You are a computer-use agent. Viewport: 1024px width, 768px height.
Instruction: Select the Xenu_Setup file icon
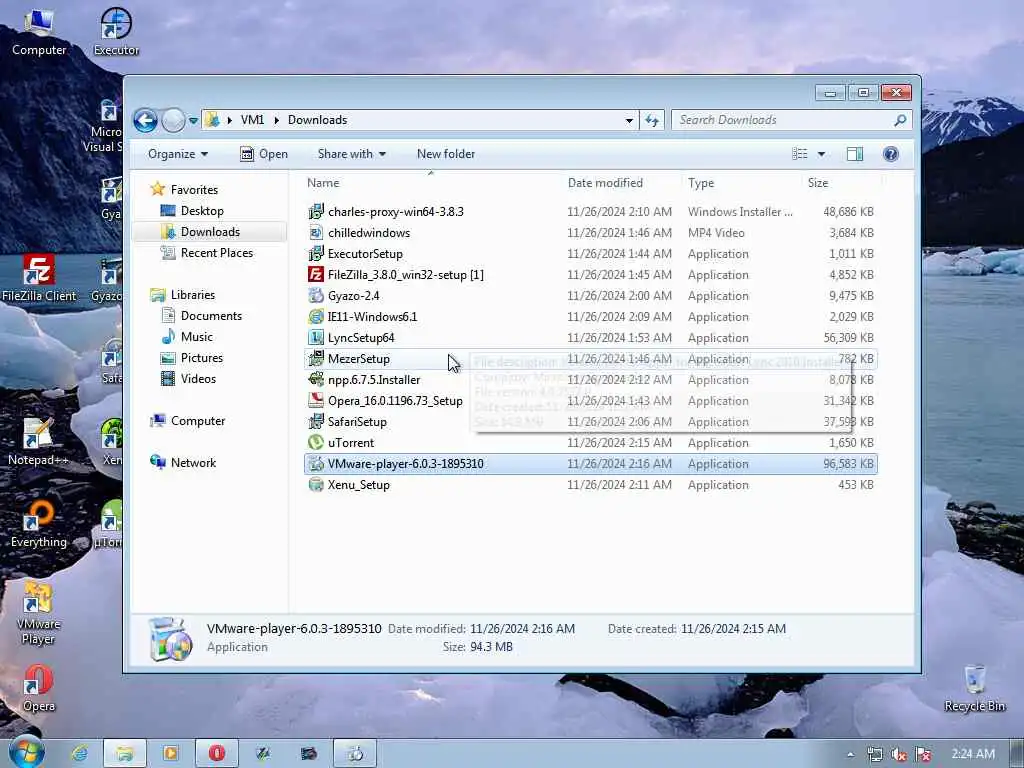[x=316, y=485]
